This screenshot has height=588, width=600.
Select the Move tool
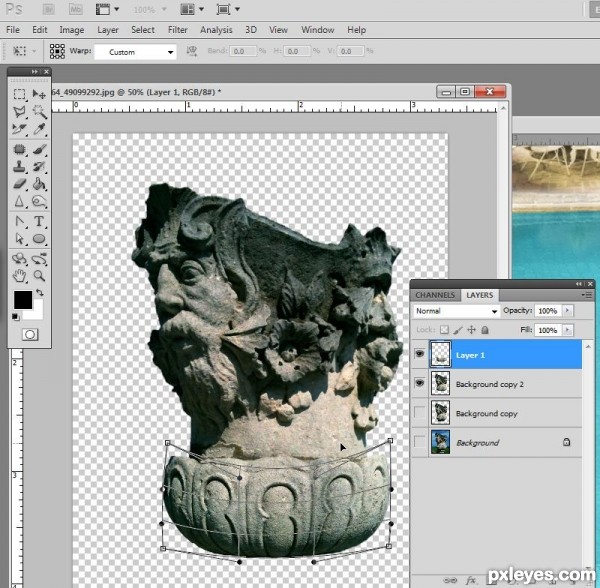click(x=39, y=94)
